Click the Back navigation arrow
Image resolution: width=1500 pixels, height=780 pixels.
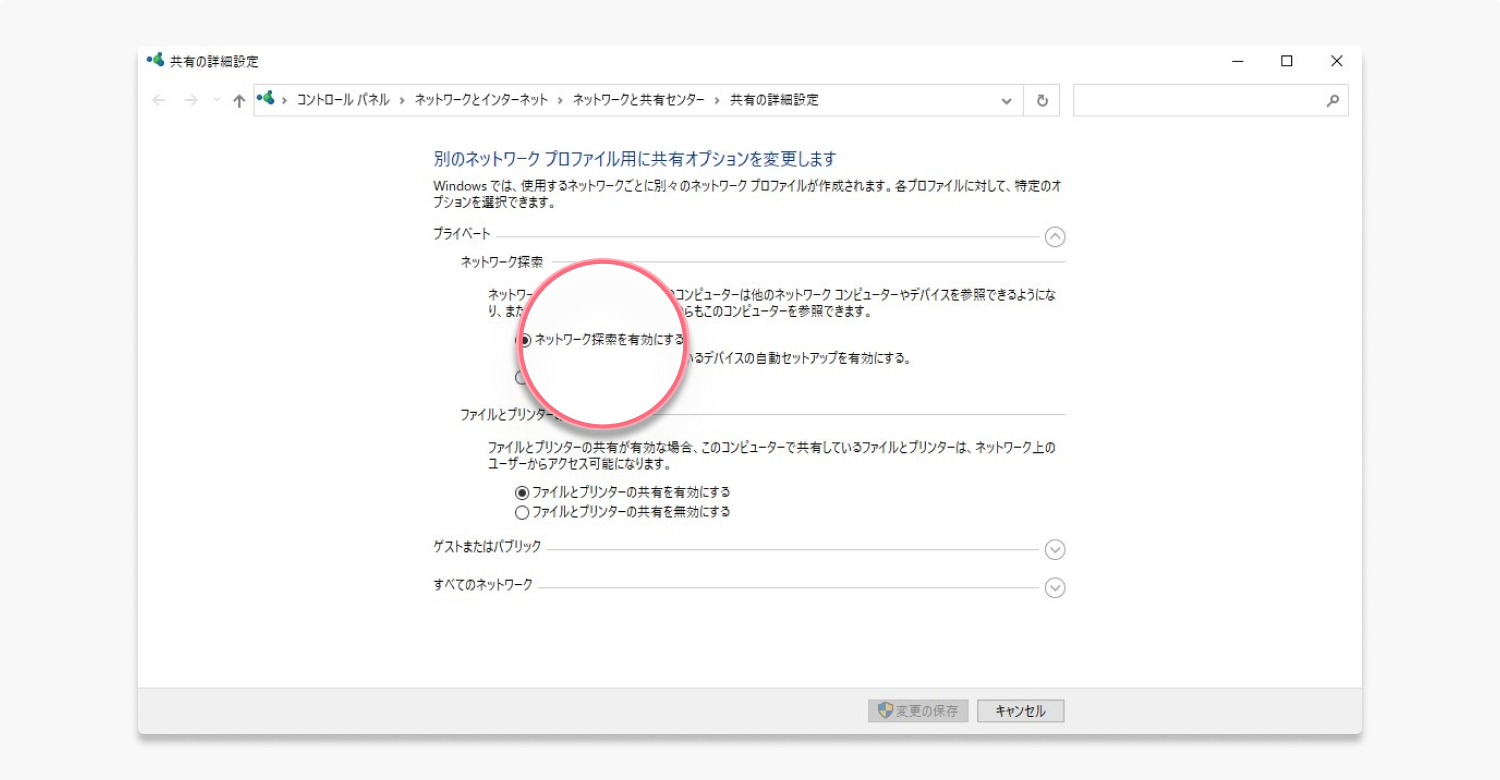[x=159, y=100]
